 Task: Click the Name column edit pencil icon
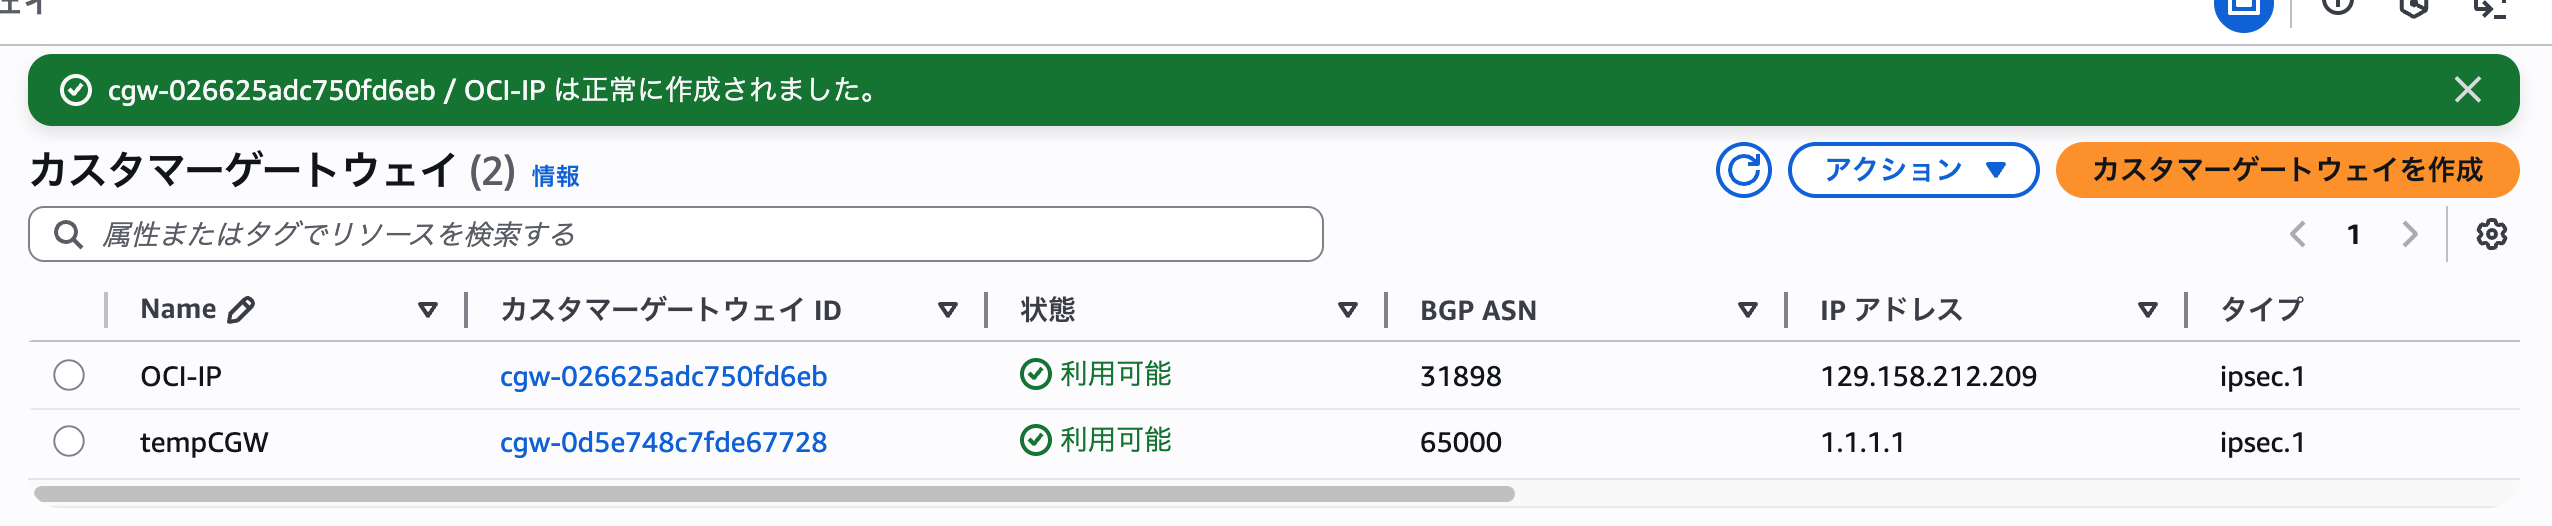[241, 310]
